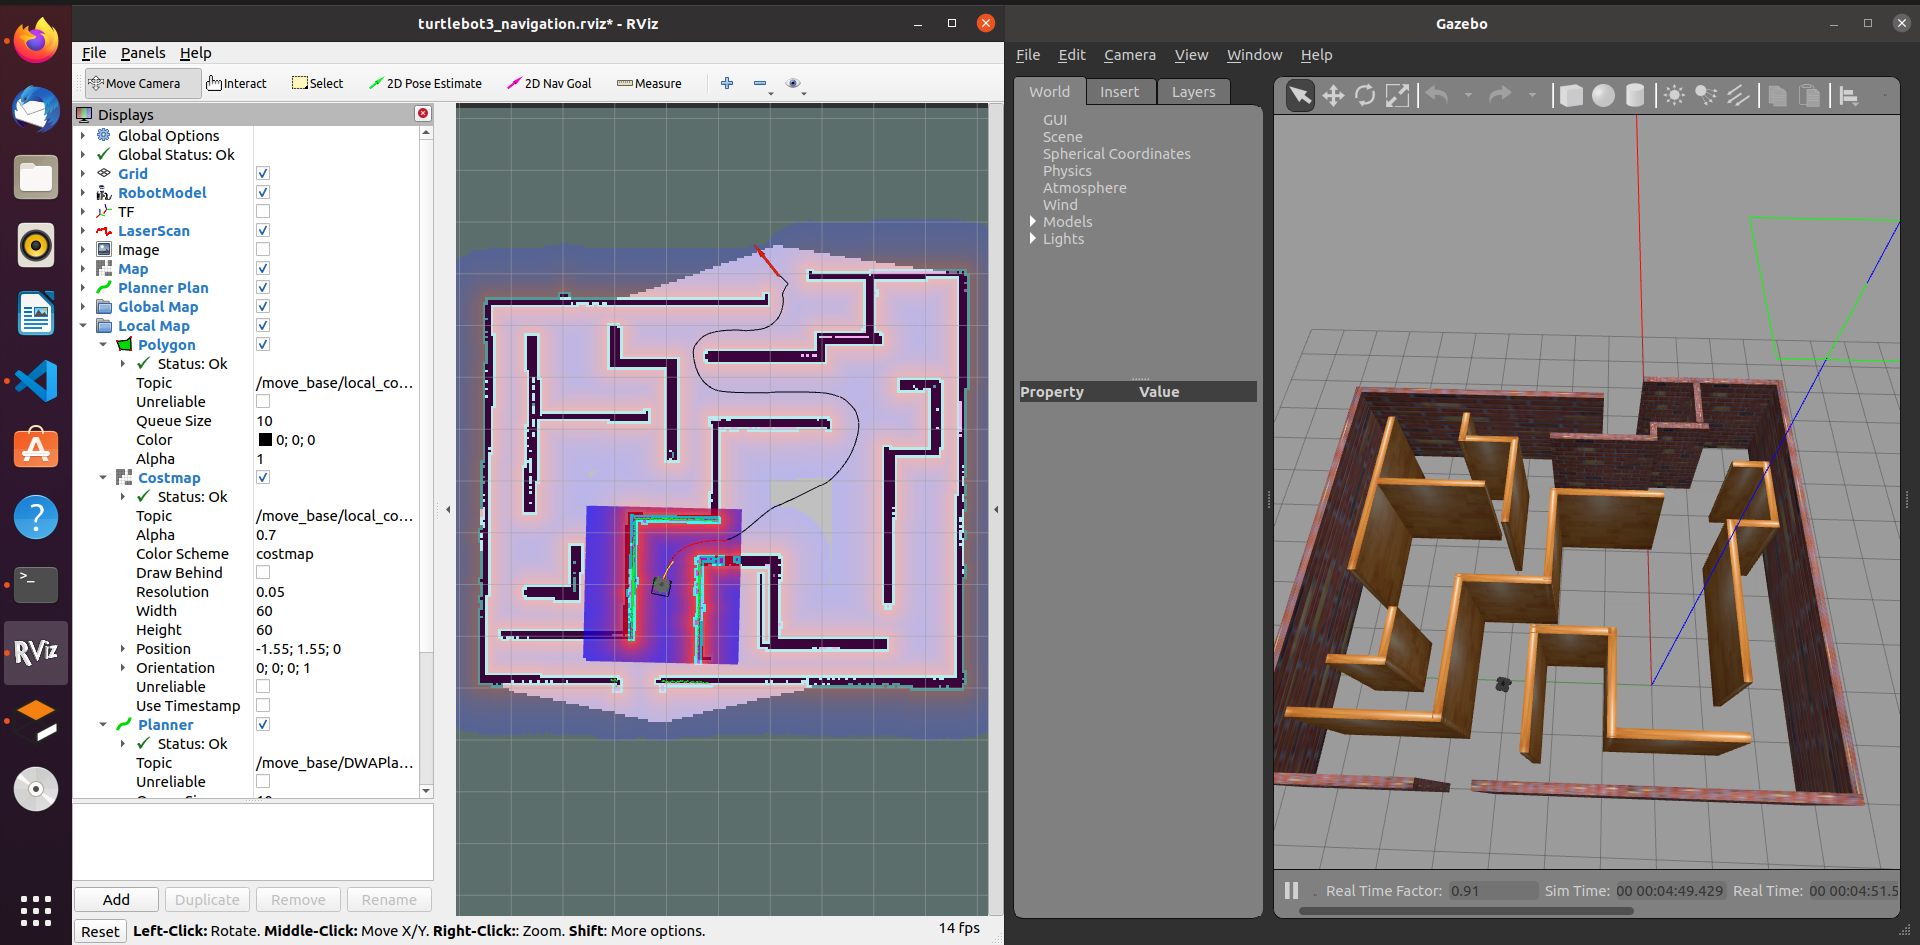This screenshot has height=945, width=1920.
Task: Collapse the Local Map group
Action: coord(83,326)
